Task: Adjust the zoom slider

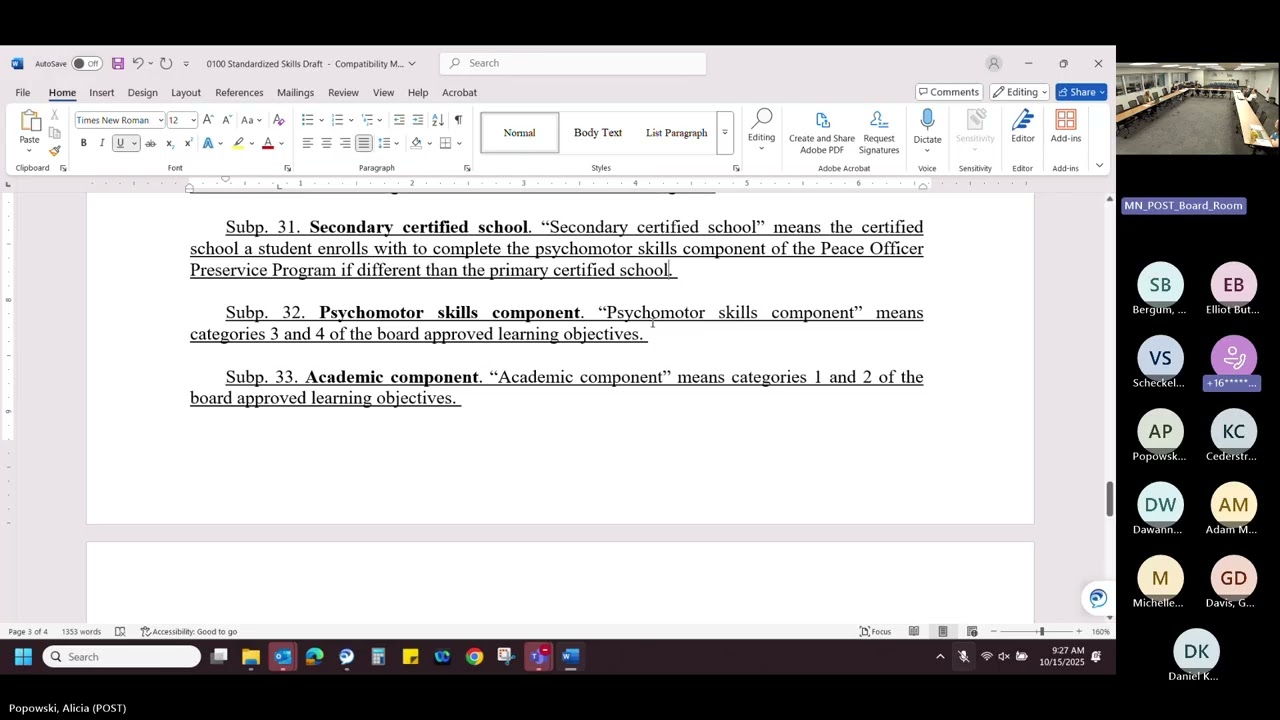Action: (x=1041, y=632)
